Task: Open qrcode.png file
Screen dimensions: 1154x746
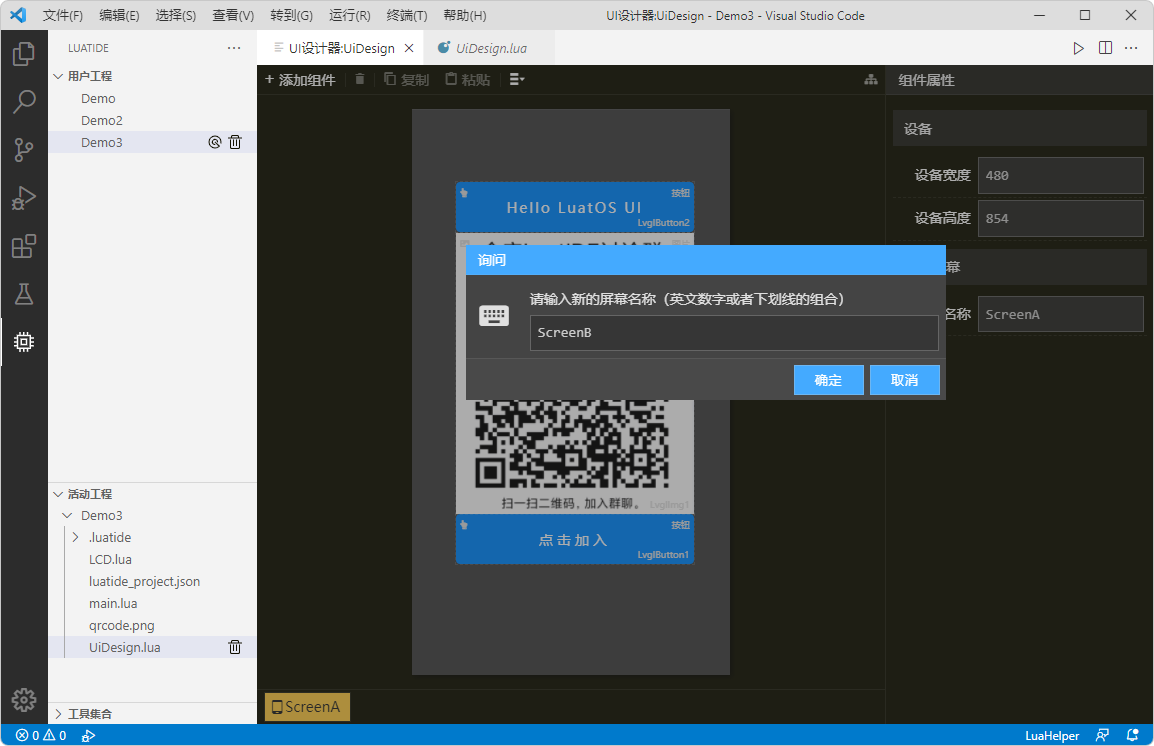Action: pos(152,625)
